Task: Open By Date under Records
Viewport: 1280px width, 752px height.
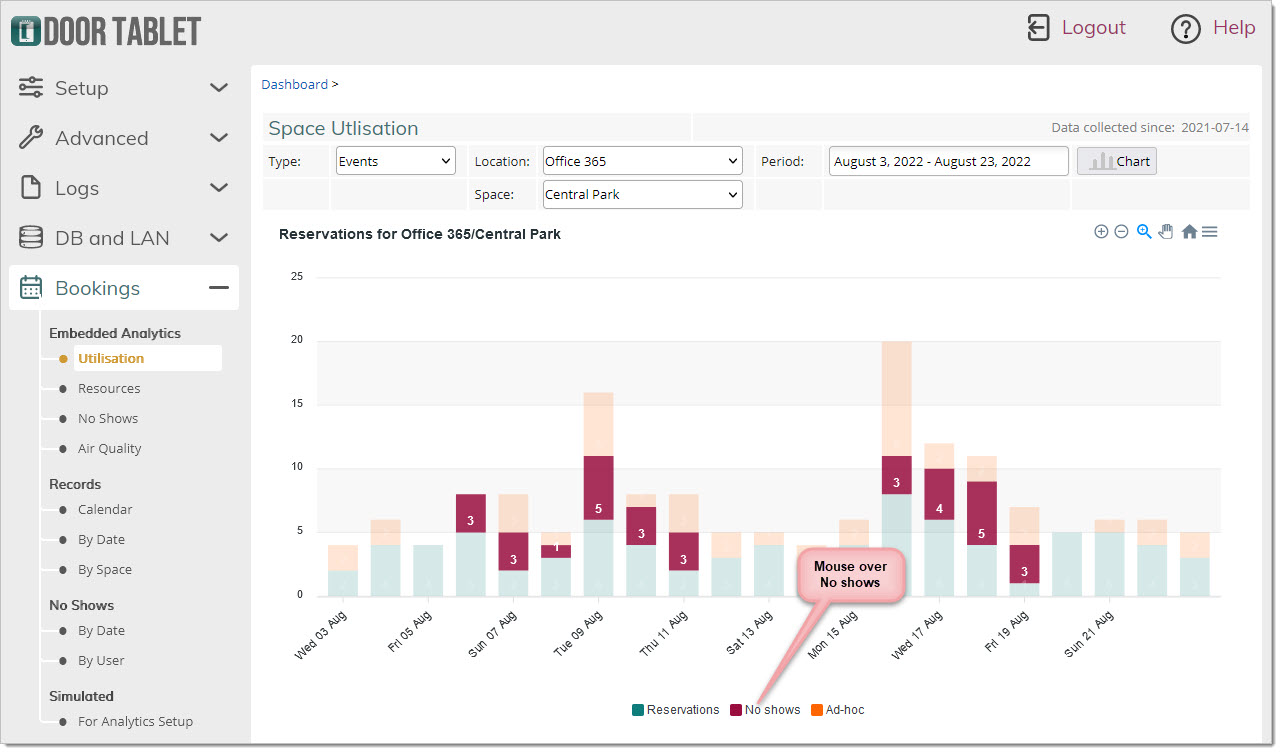Action: pyautogui.click(x=101, y=539)
